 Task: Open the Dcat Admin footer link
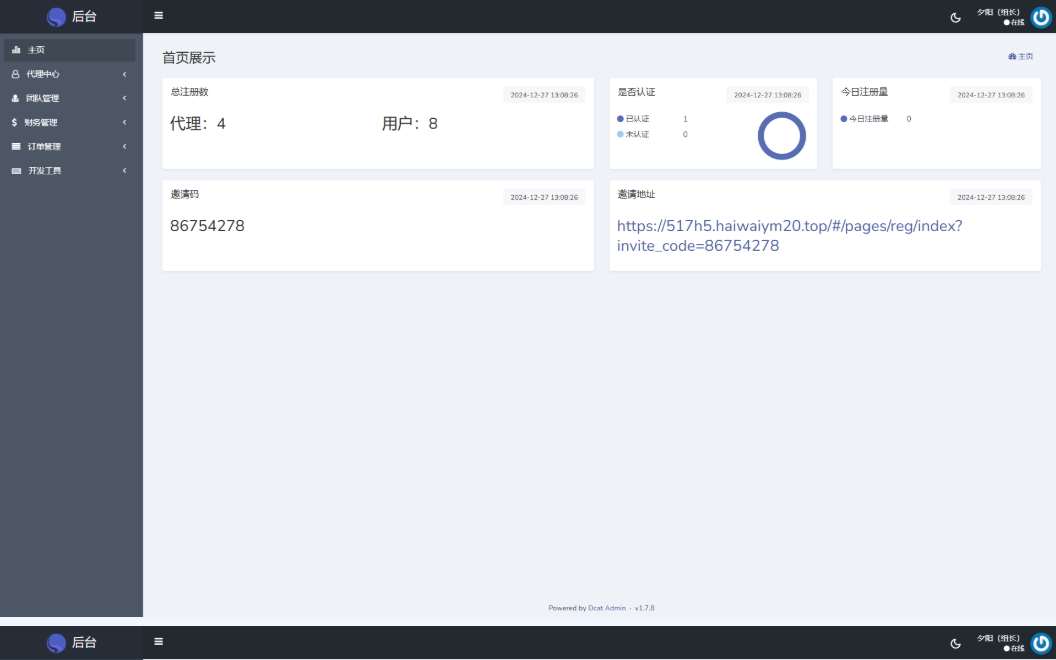coord(607,608)
